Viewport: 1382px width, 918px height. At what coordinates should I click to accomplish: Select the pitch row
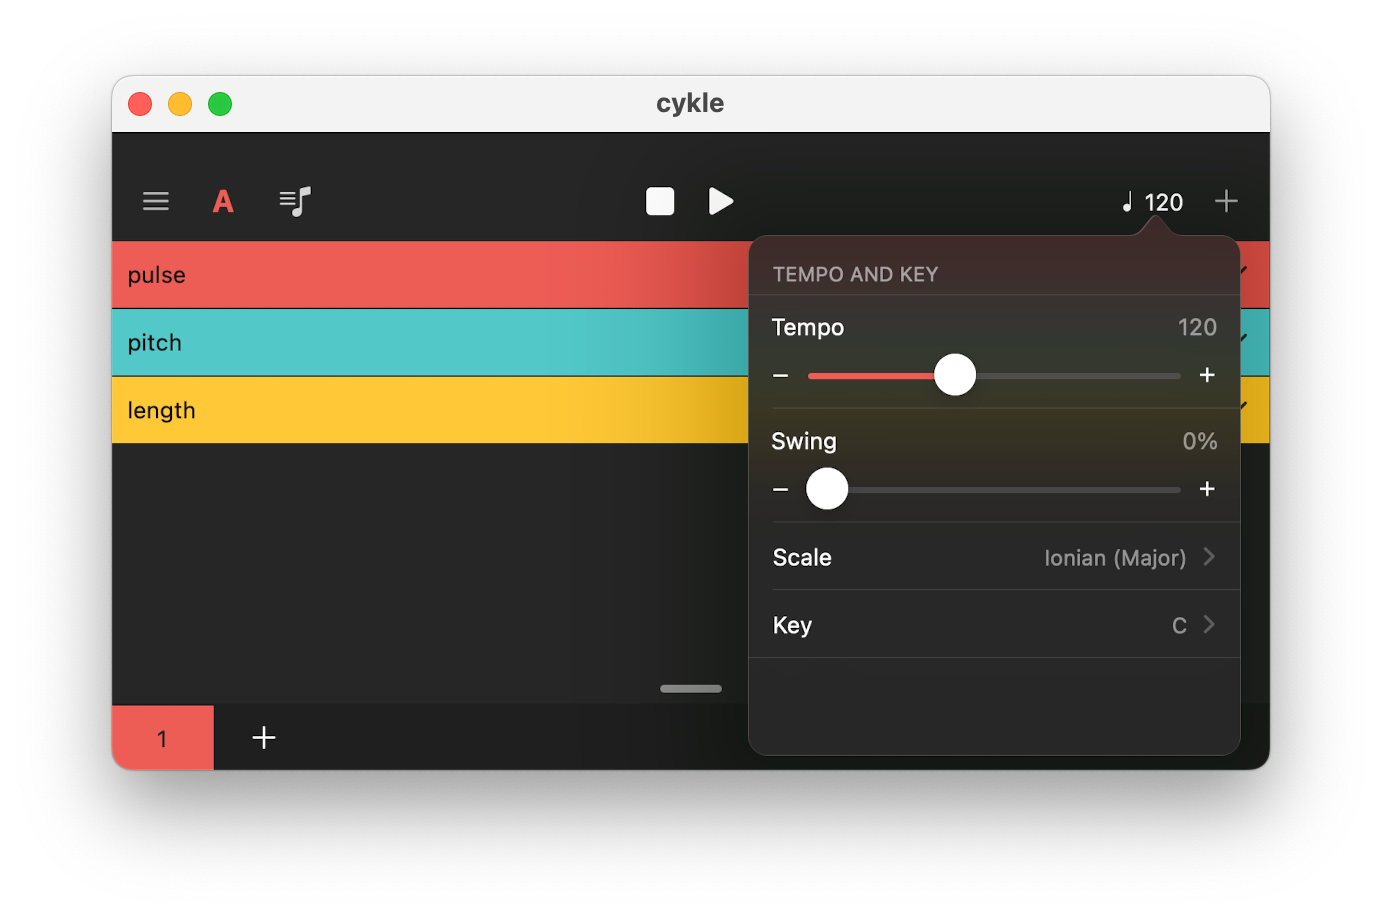(x=430, y=343)
